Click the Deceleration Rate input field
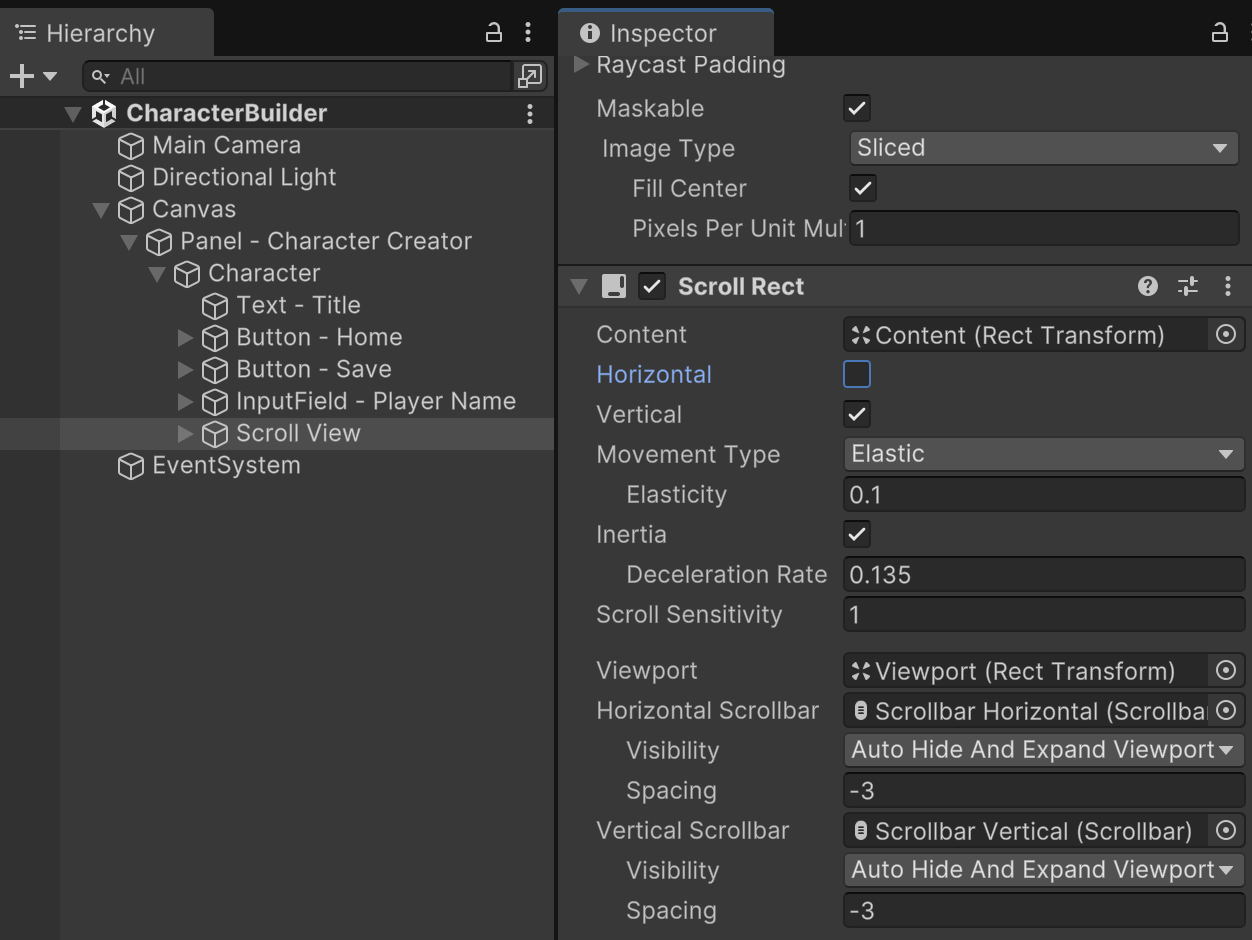The width and height of the screenshot is (1252, 940). click(x=1043, y=575)
